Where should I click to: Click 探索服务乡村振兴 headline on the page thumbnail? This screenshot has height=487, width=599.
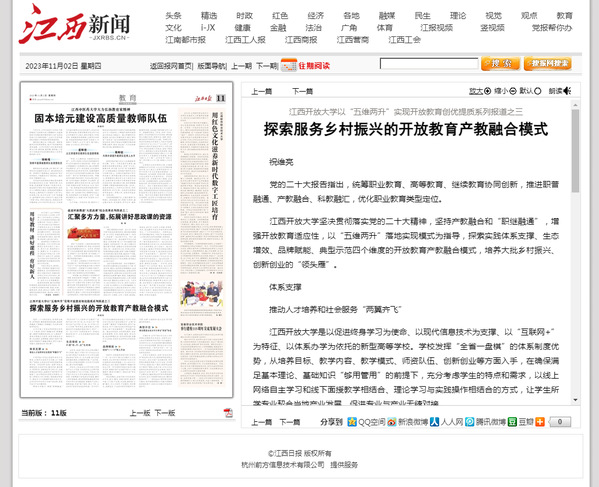(99, 308)
